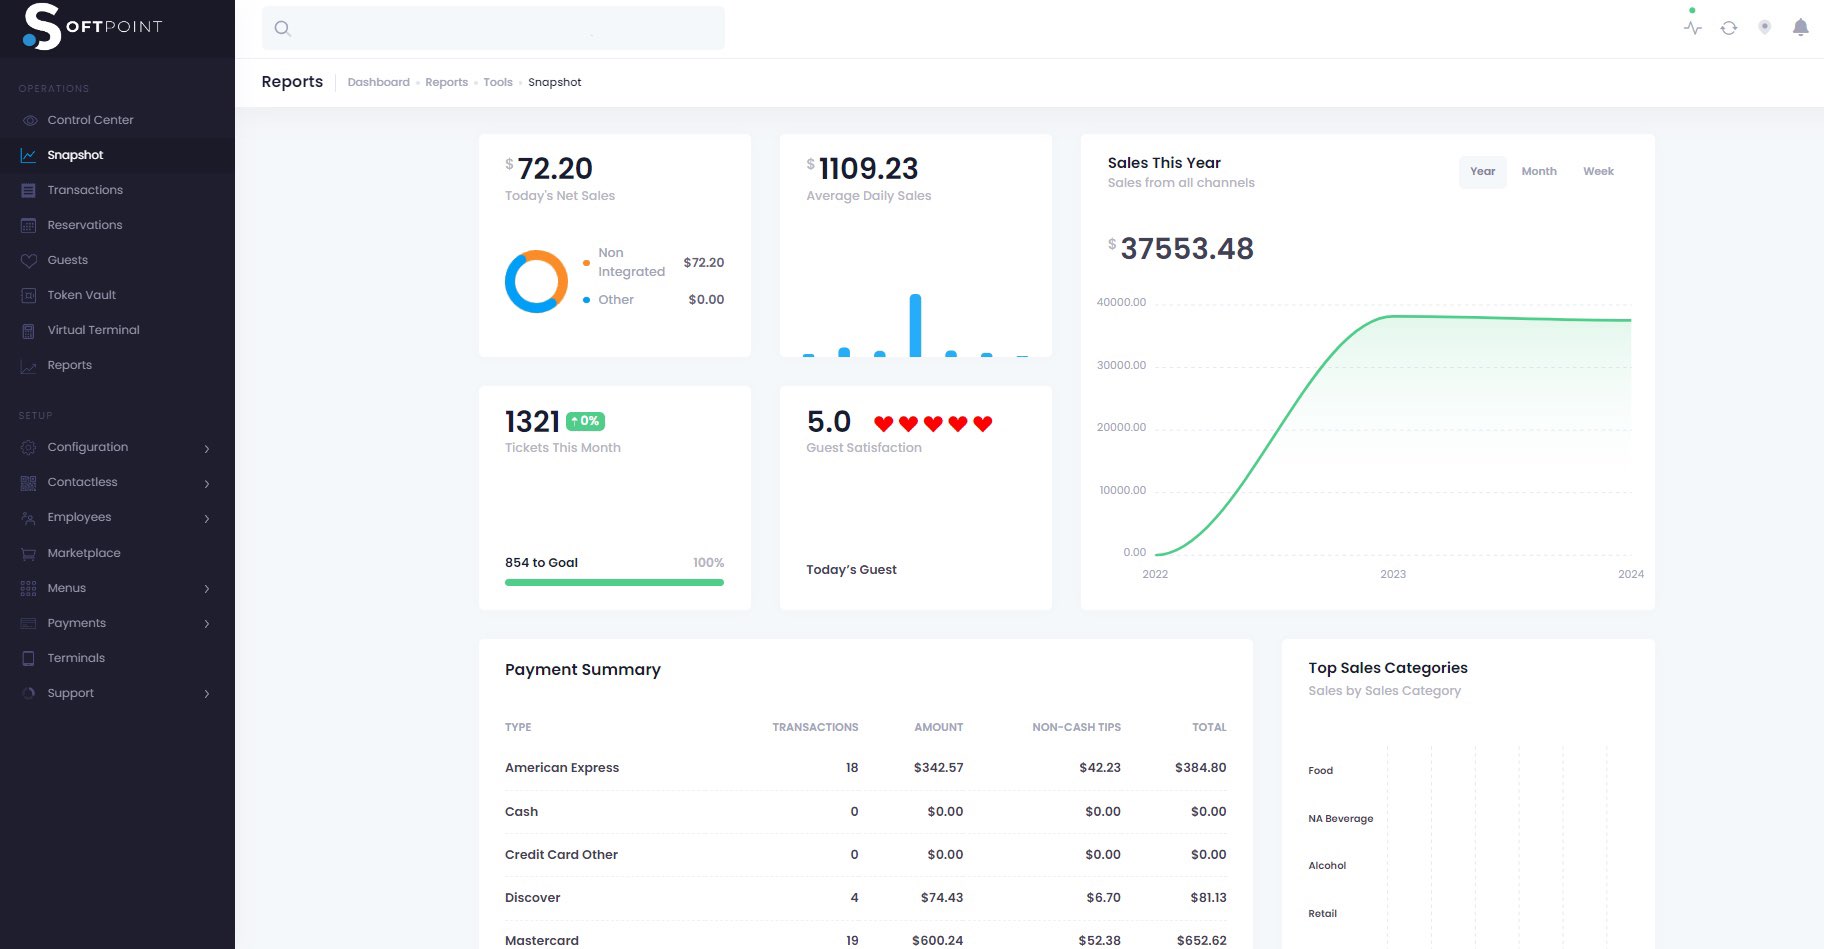
Task: Click the Terminals tablet icon
Action: [29, 658]
